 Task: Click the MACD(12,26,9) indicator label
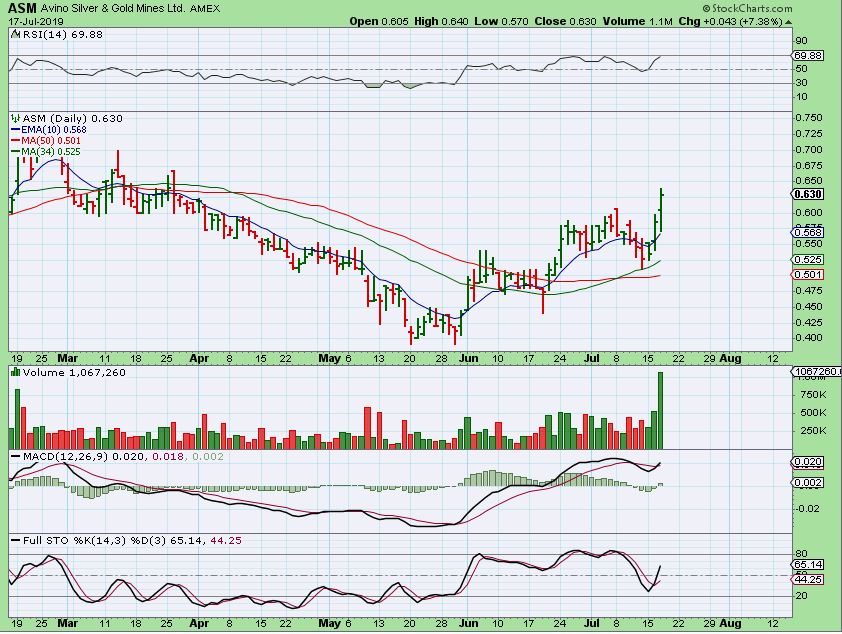click(x=66, y=456)
